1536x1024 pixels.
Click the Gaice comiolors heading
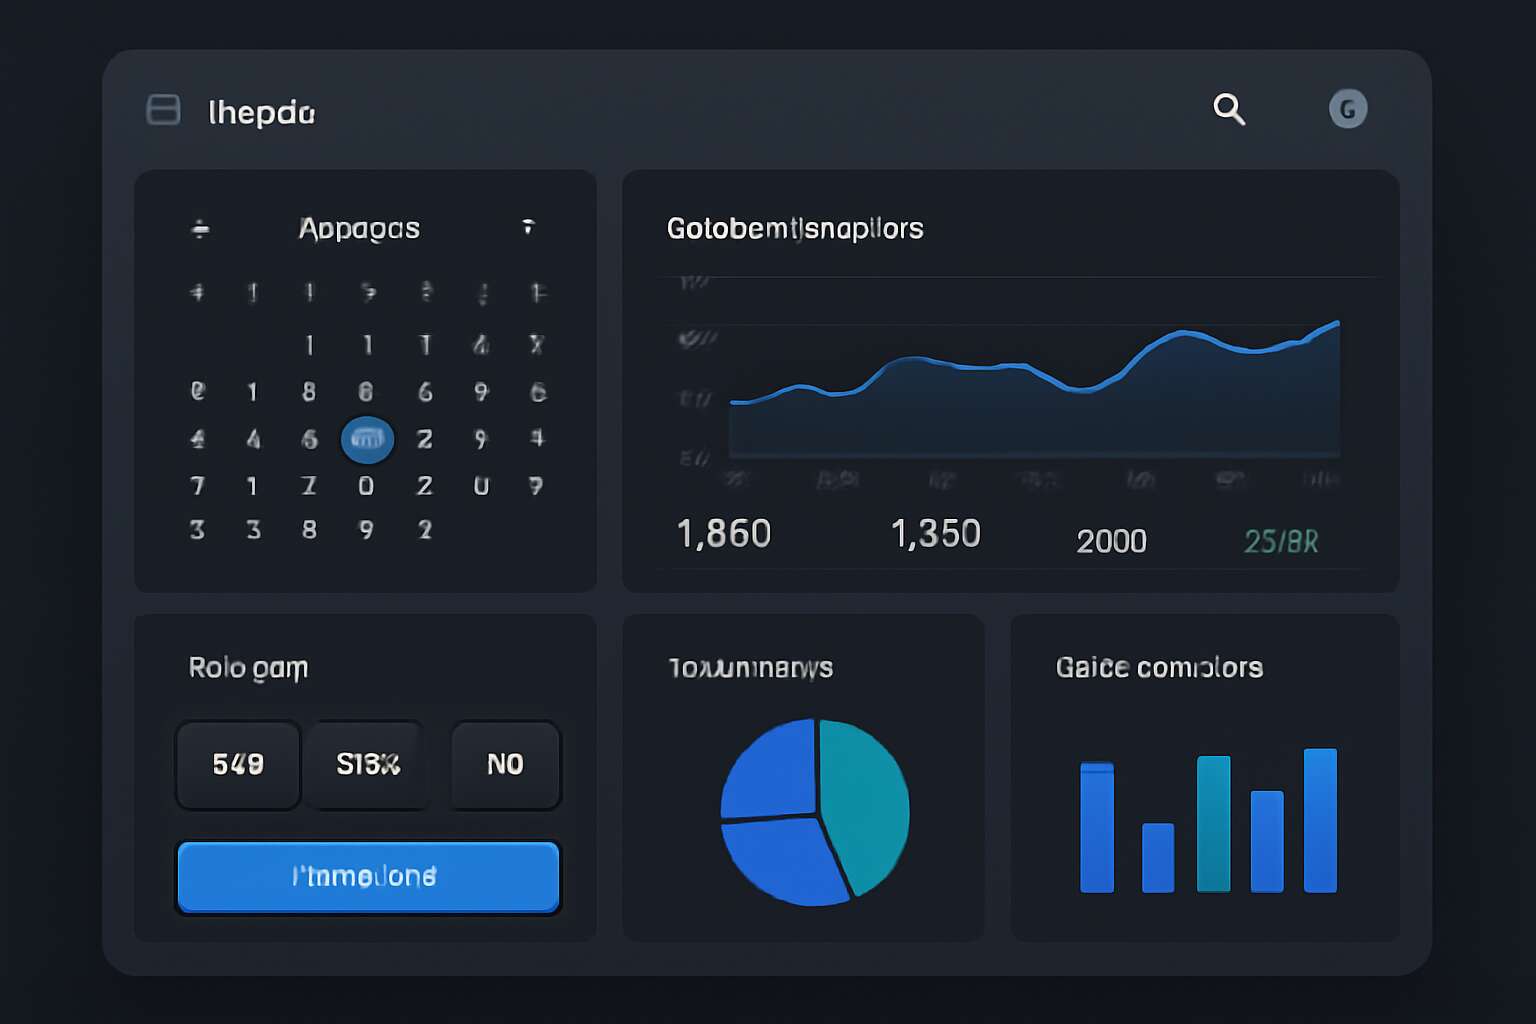coord(1159,667)
